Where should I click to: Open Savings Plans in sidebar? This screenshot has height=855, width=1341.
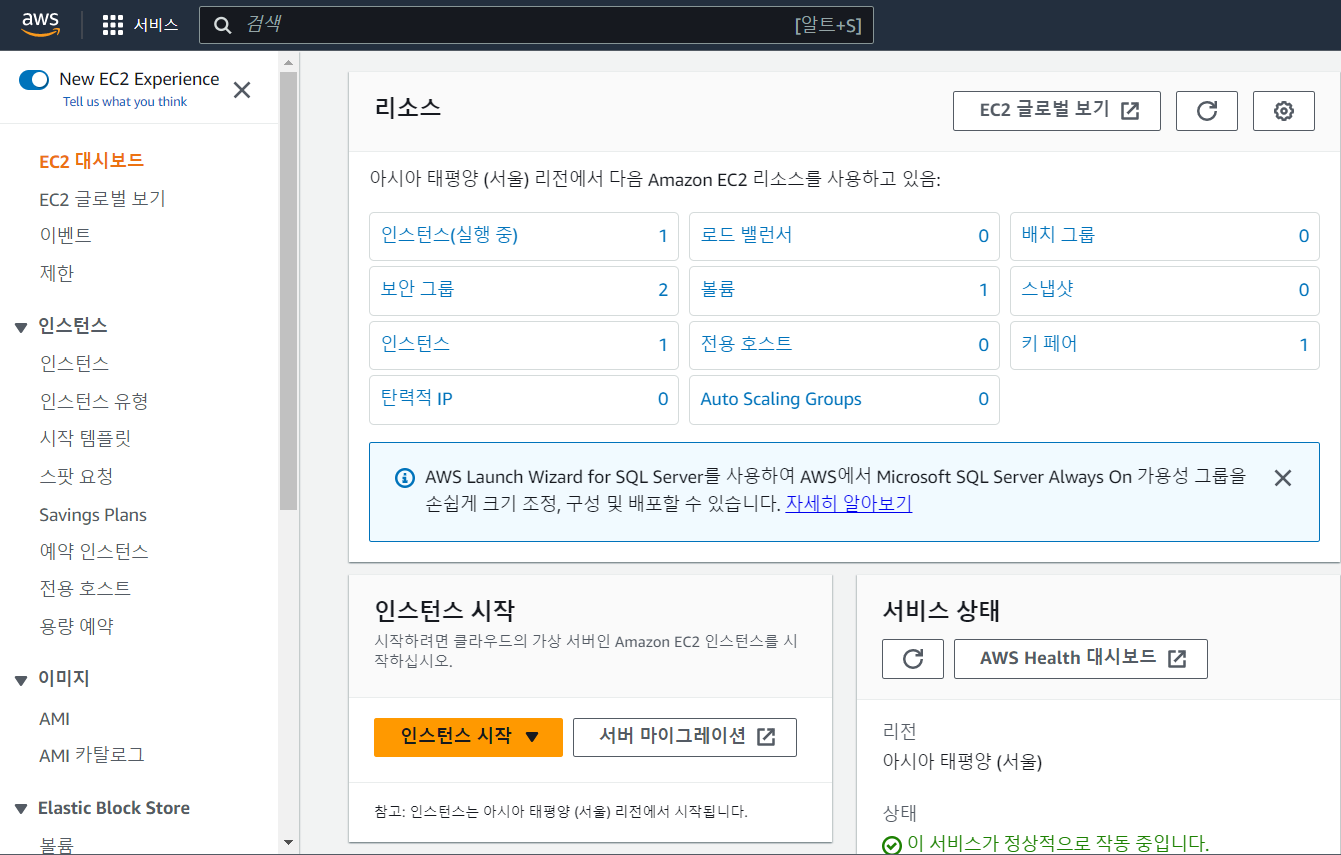[x=93, y=515]
